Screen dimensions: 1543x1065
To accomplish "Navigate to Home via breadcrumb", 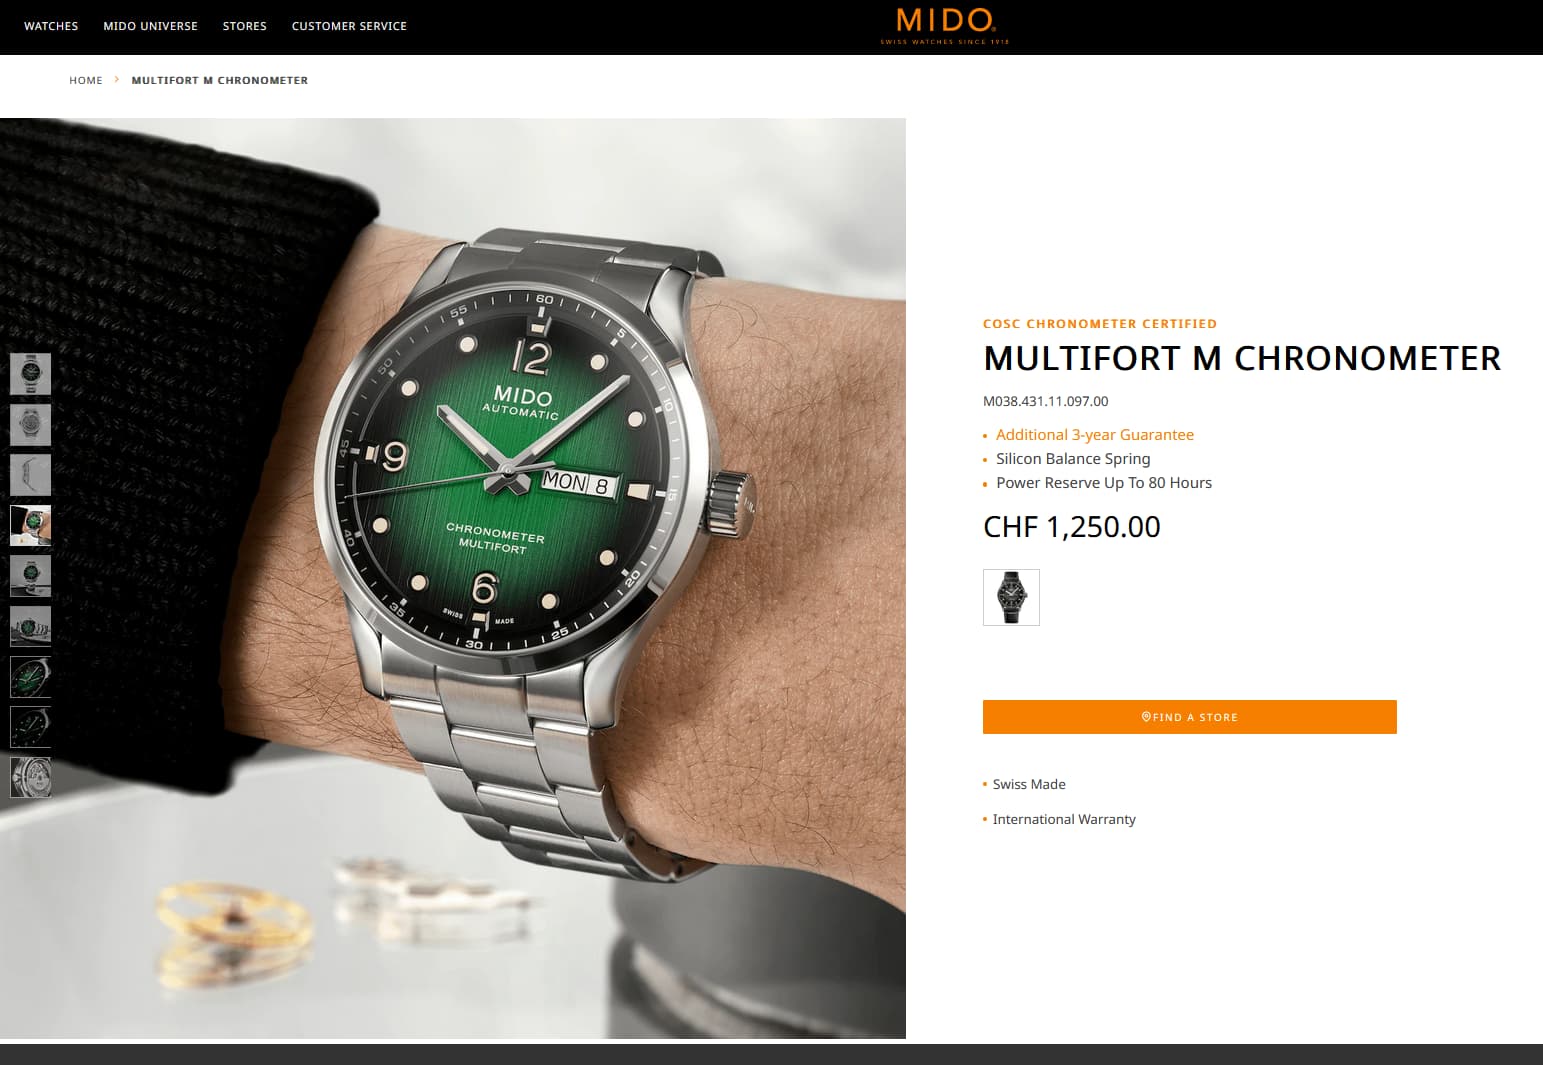I will coord(86,80).
